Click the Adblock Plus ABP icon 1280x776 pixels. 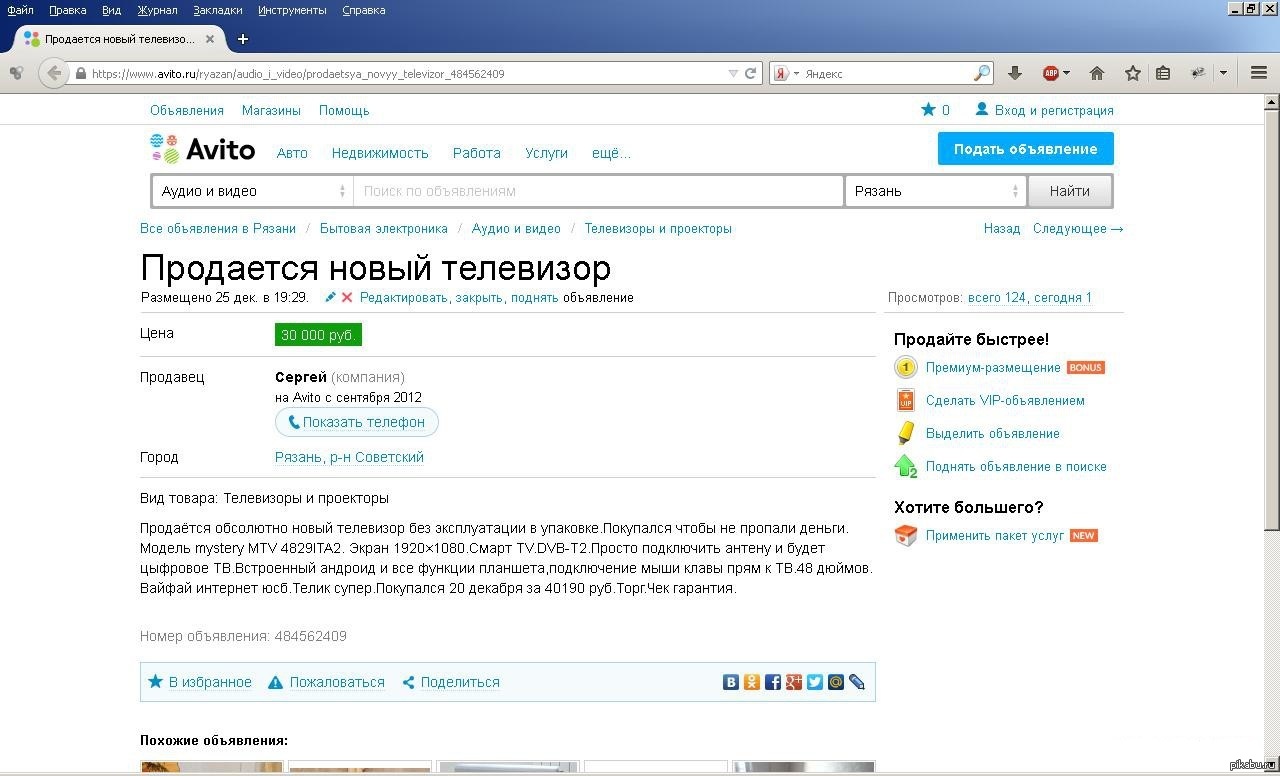(1051, 73)
